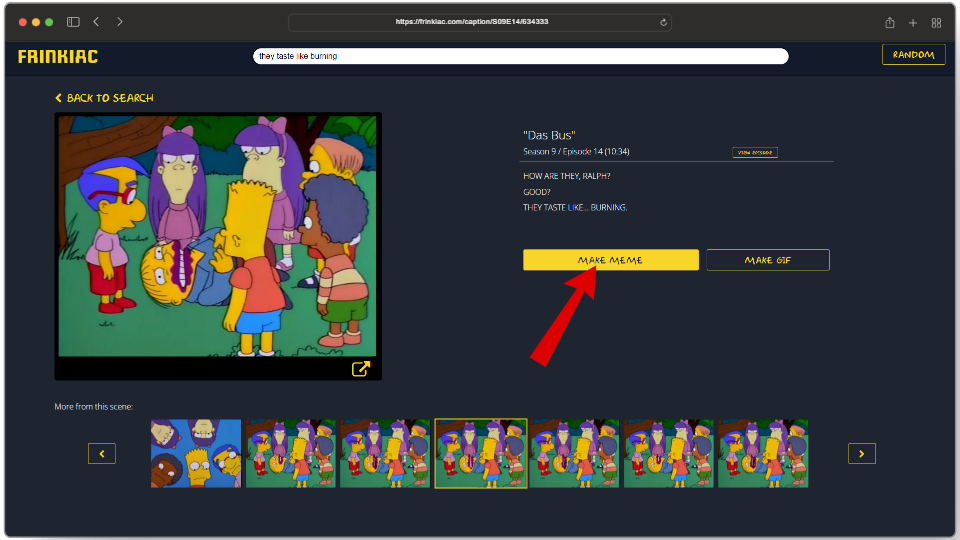Select the seventh scene thumbnail

click(763, 454)
